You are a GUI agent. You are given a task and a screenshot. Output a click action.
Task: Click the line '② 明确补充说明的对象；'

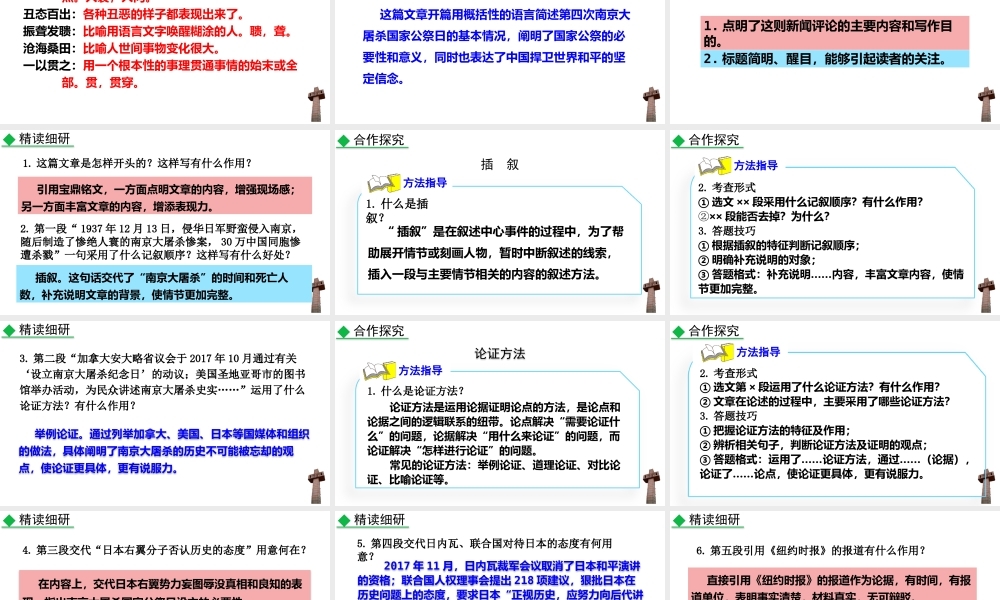click(758, 260)
